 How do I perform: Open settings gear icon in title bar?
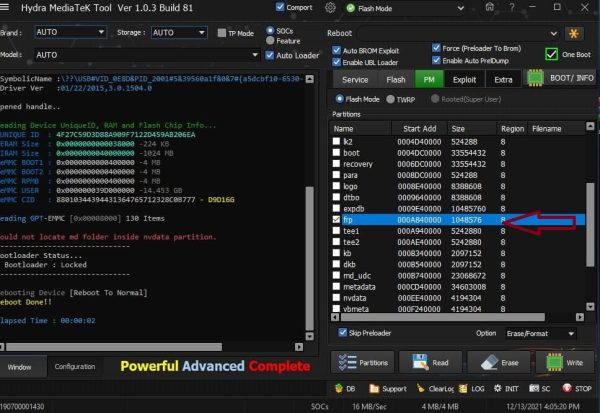[330, 8]
